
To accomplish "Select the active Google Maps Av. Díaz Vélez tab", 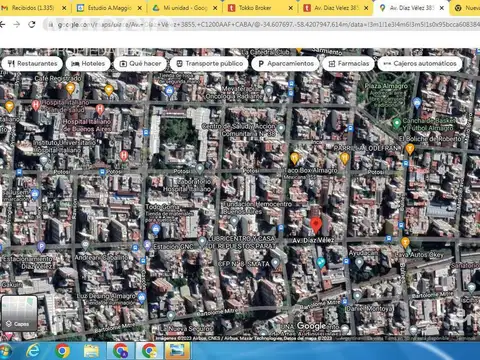I will 411,8.
